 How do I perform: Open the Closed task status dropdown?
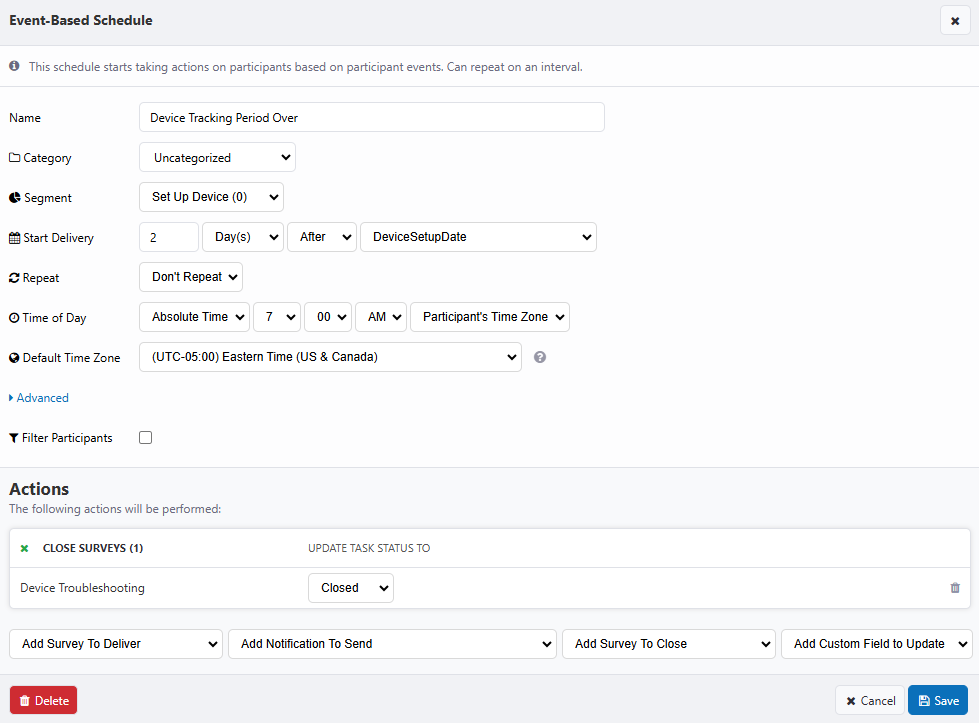(350, 588)
